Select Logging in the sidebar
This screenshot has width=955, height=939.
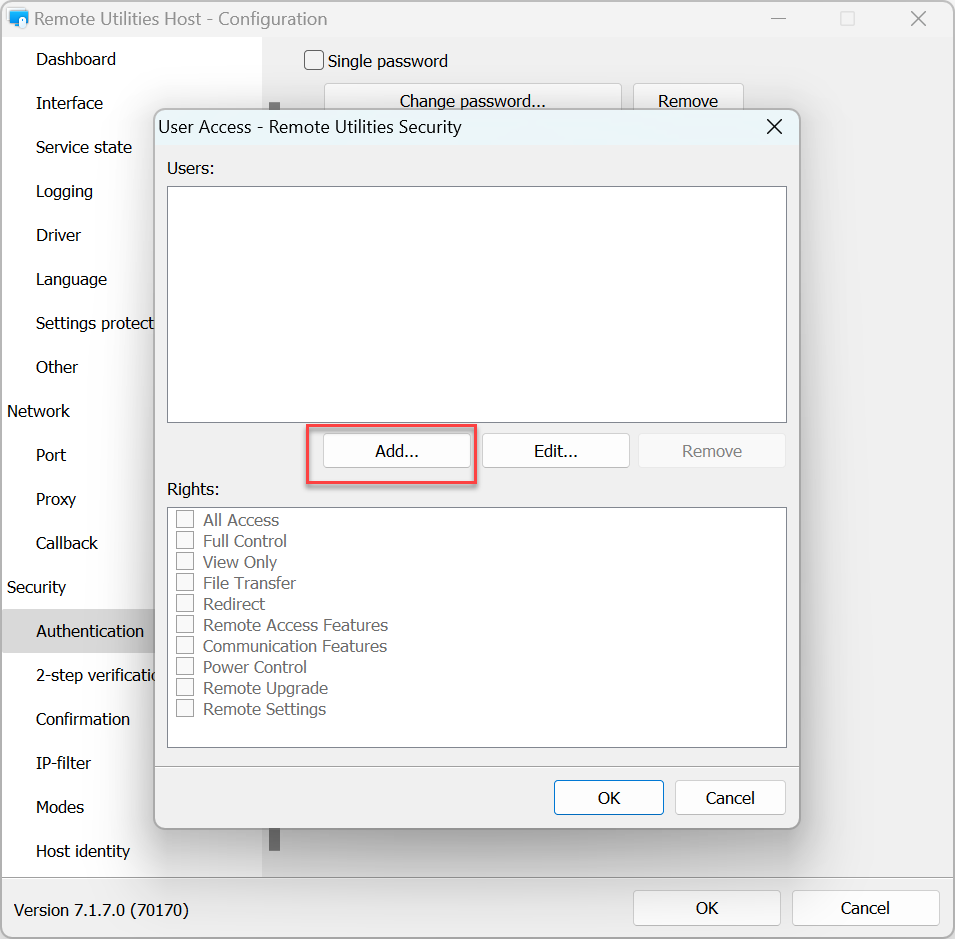pos(64,191)
